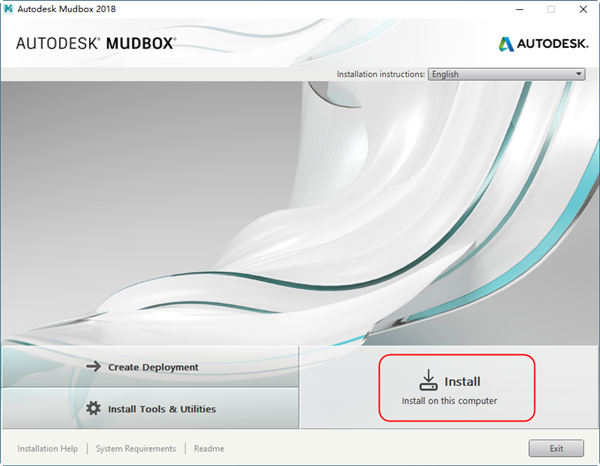Click the Autodesk logo in the header
600x466 pixels.
pos(543,44)
